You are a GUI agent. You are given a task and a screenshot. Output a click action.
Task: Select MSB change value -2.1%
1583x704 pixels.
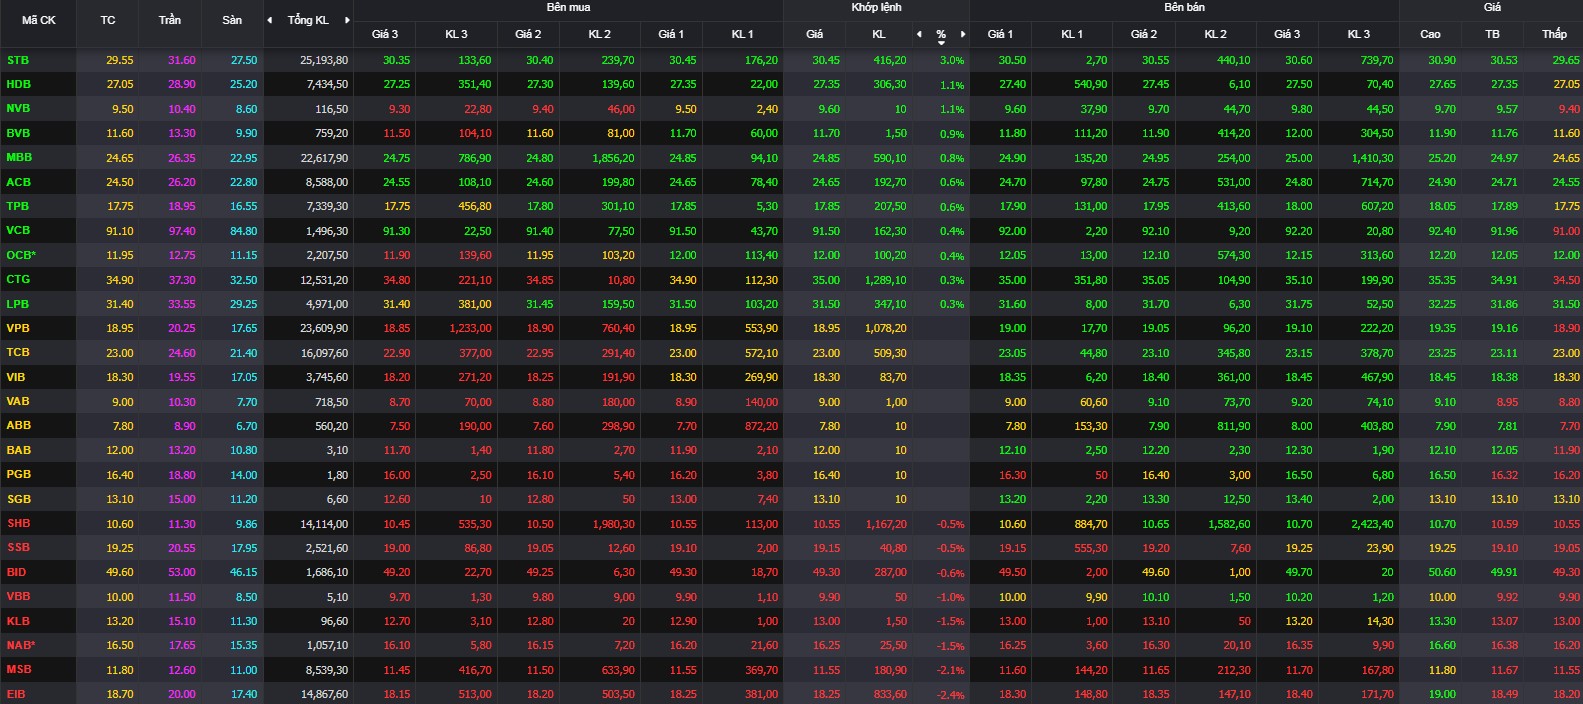pos(951,670)
